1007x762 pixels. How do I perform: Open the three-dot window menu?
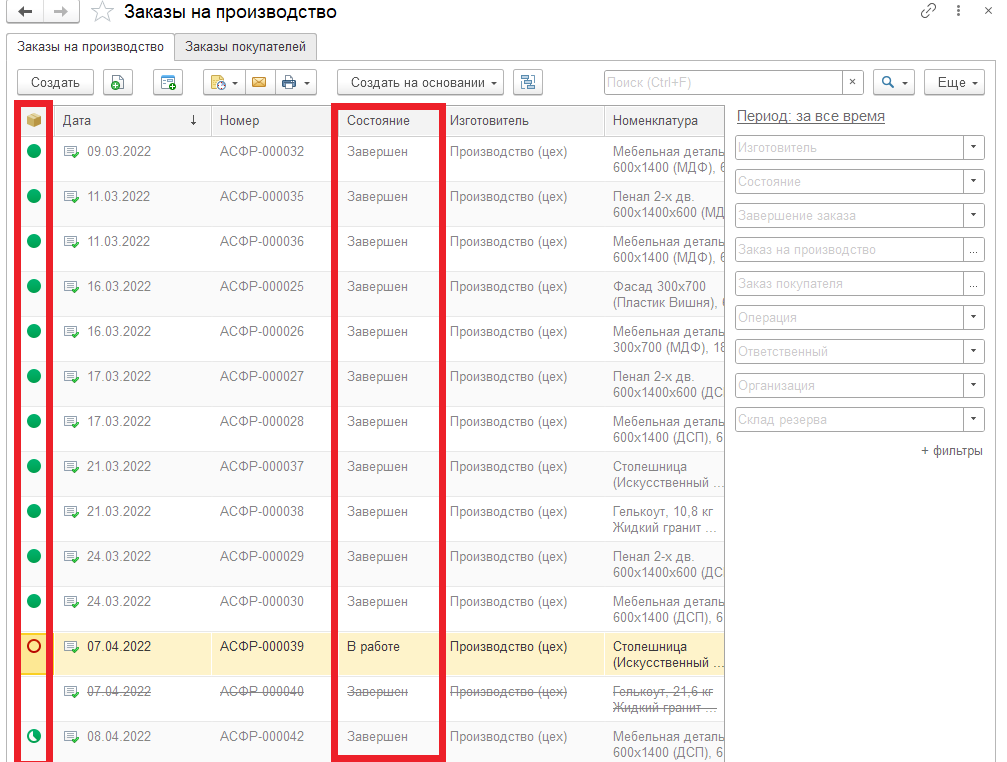tap(958, 11)
